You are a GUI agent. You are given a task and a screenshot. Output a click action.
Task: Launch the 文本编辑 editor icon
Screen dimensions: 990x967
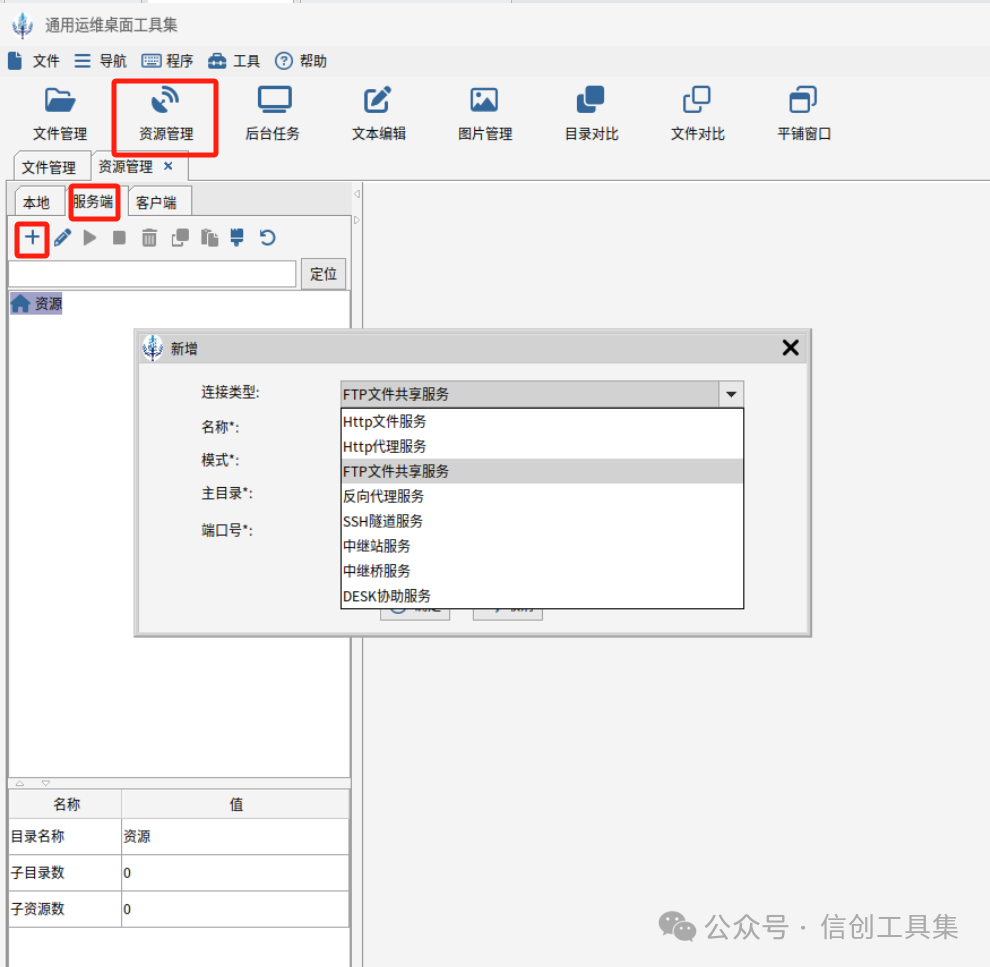click(x=378, y=100)
